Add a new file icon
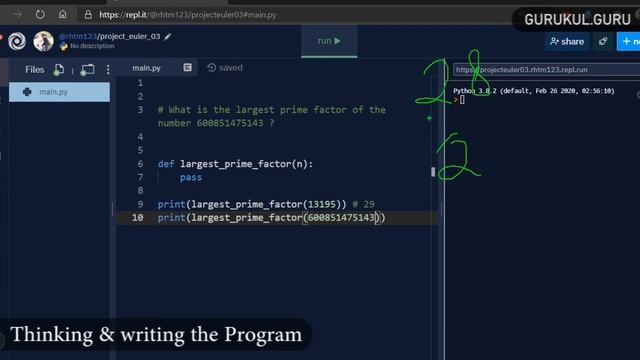 59,70
